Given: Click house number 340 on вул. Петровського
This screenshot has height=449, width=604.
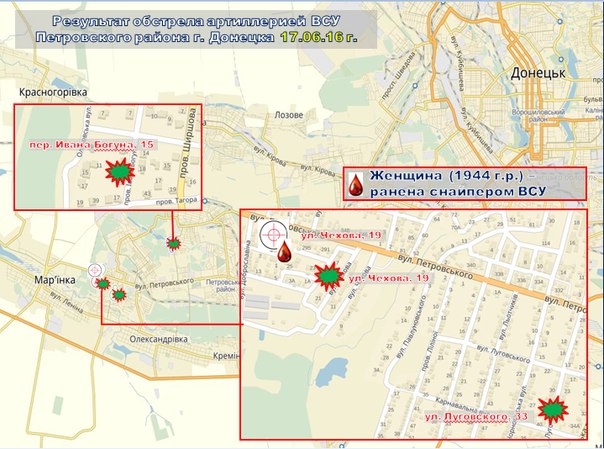Looking at the screenshot, I should [x=471, y=265].
